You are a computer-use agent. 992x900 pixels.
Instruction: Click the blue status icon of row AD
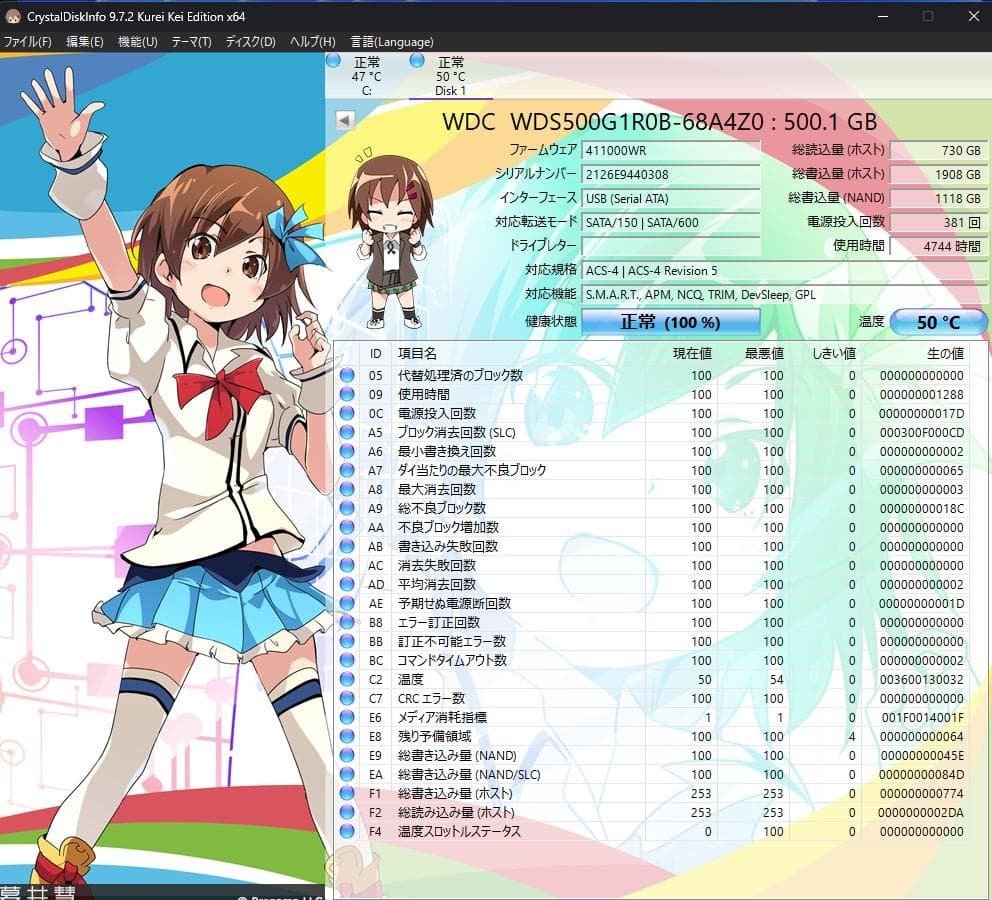[347, 584]
